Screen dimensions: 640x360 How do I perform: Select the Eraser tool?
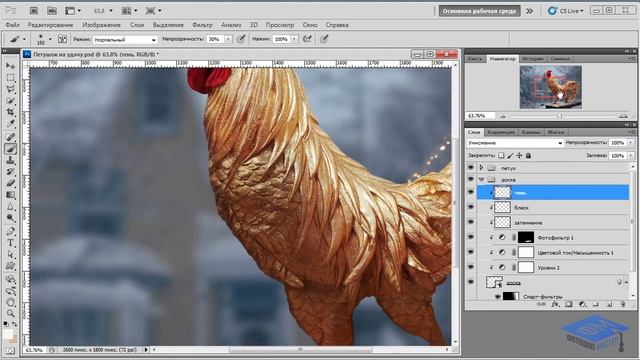(11, 183)
